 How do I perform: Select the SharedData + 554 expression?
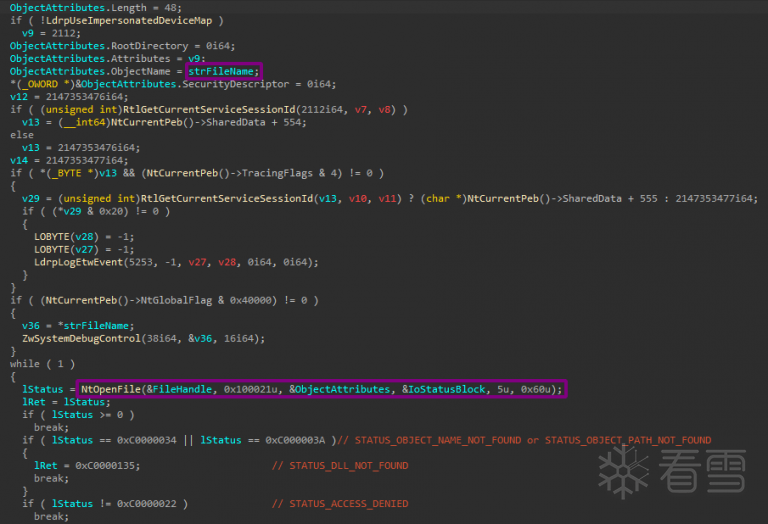click(x=254, y=122)
